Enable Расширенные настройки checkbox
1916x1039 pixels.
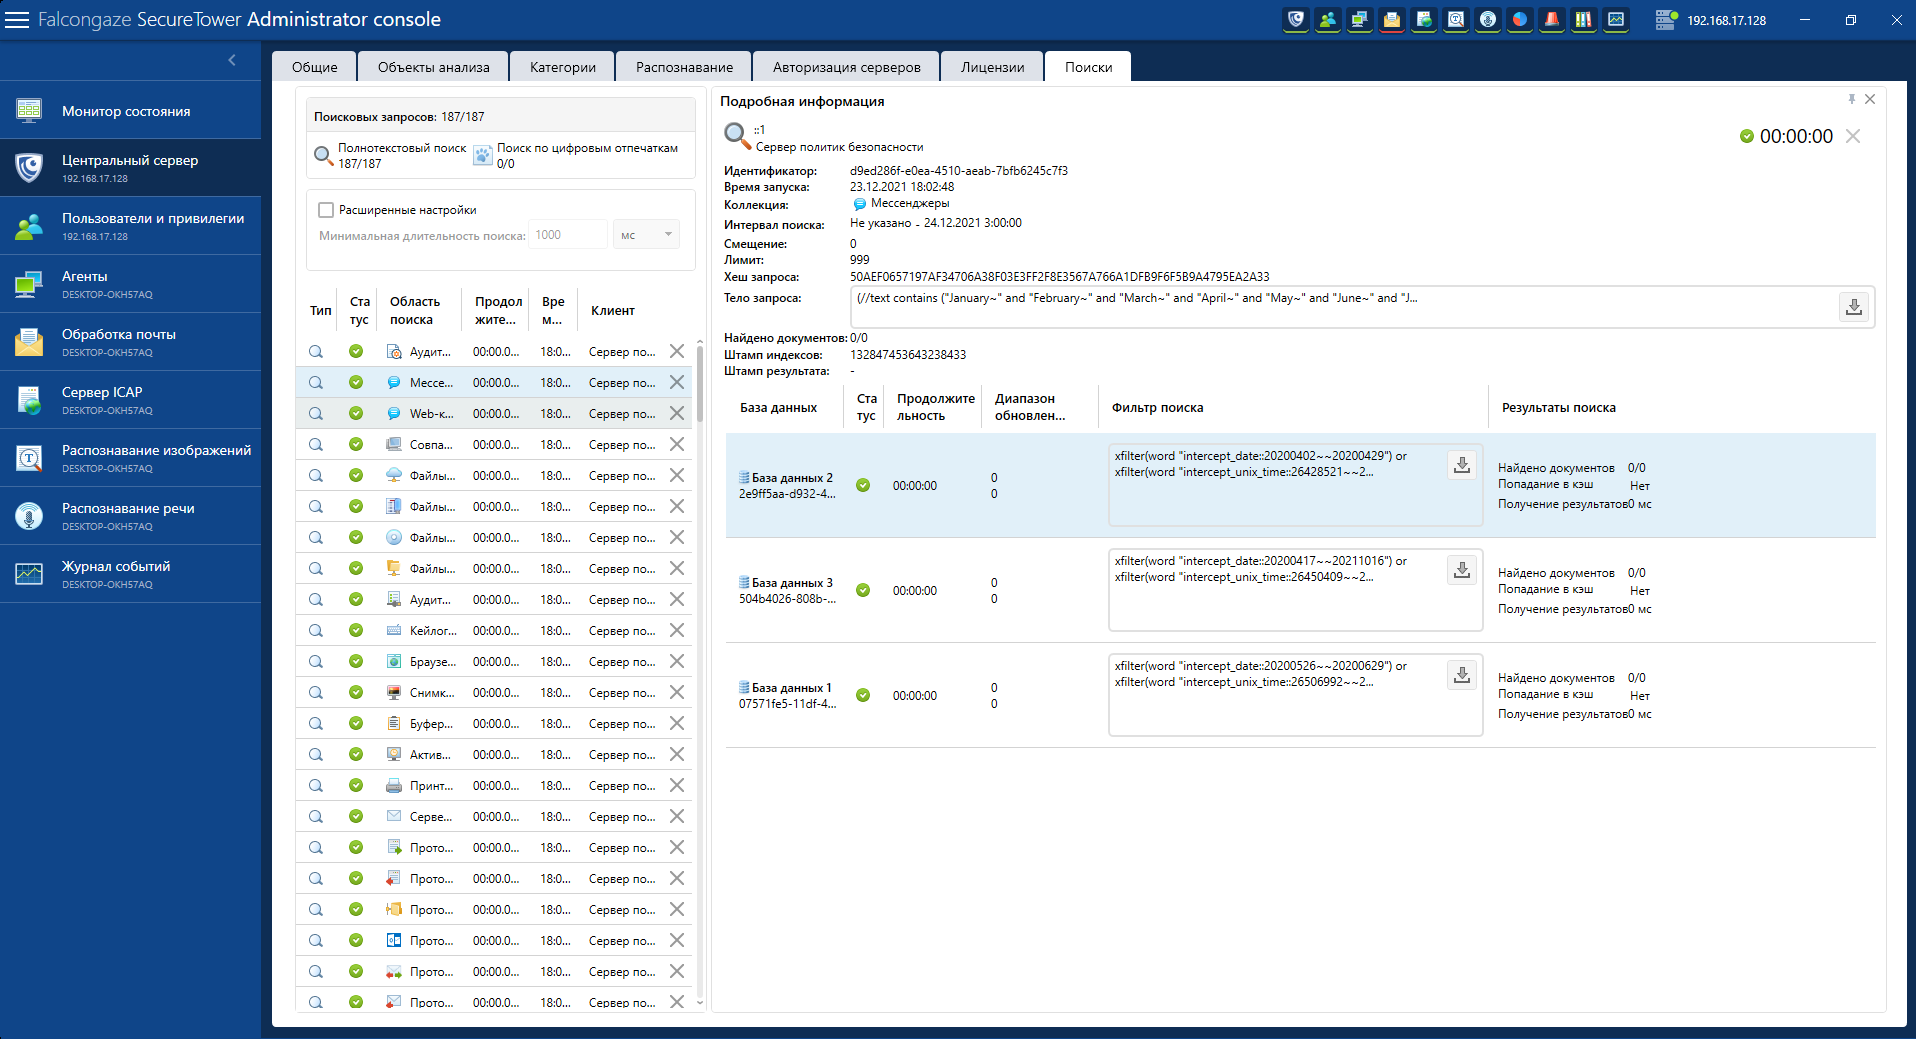click(325, 210)
